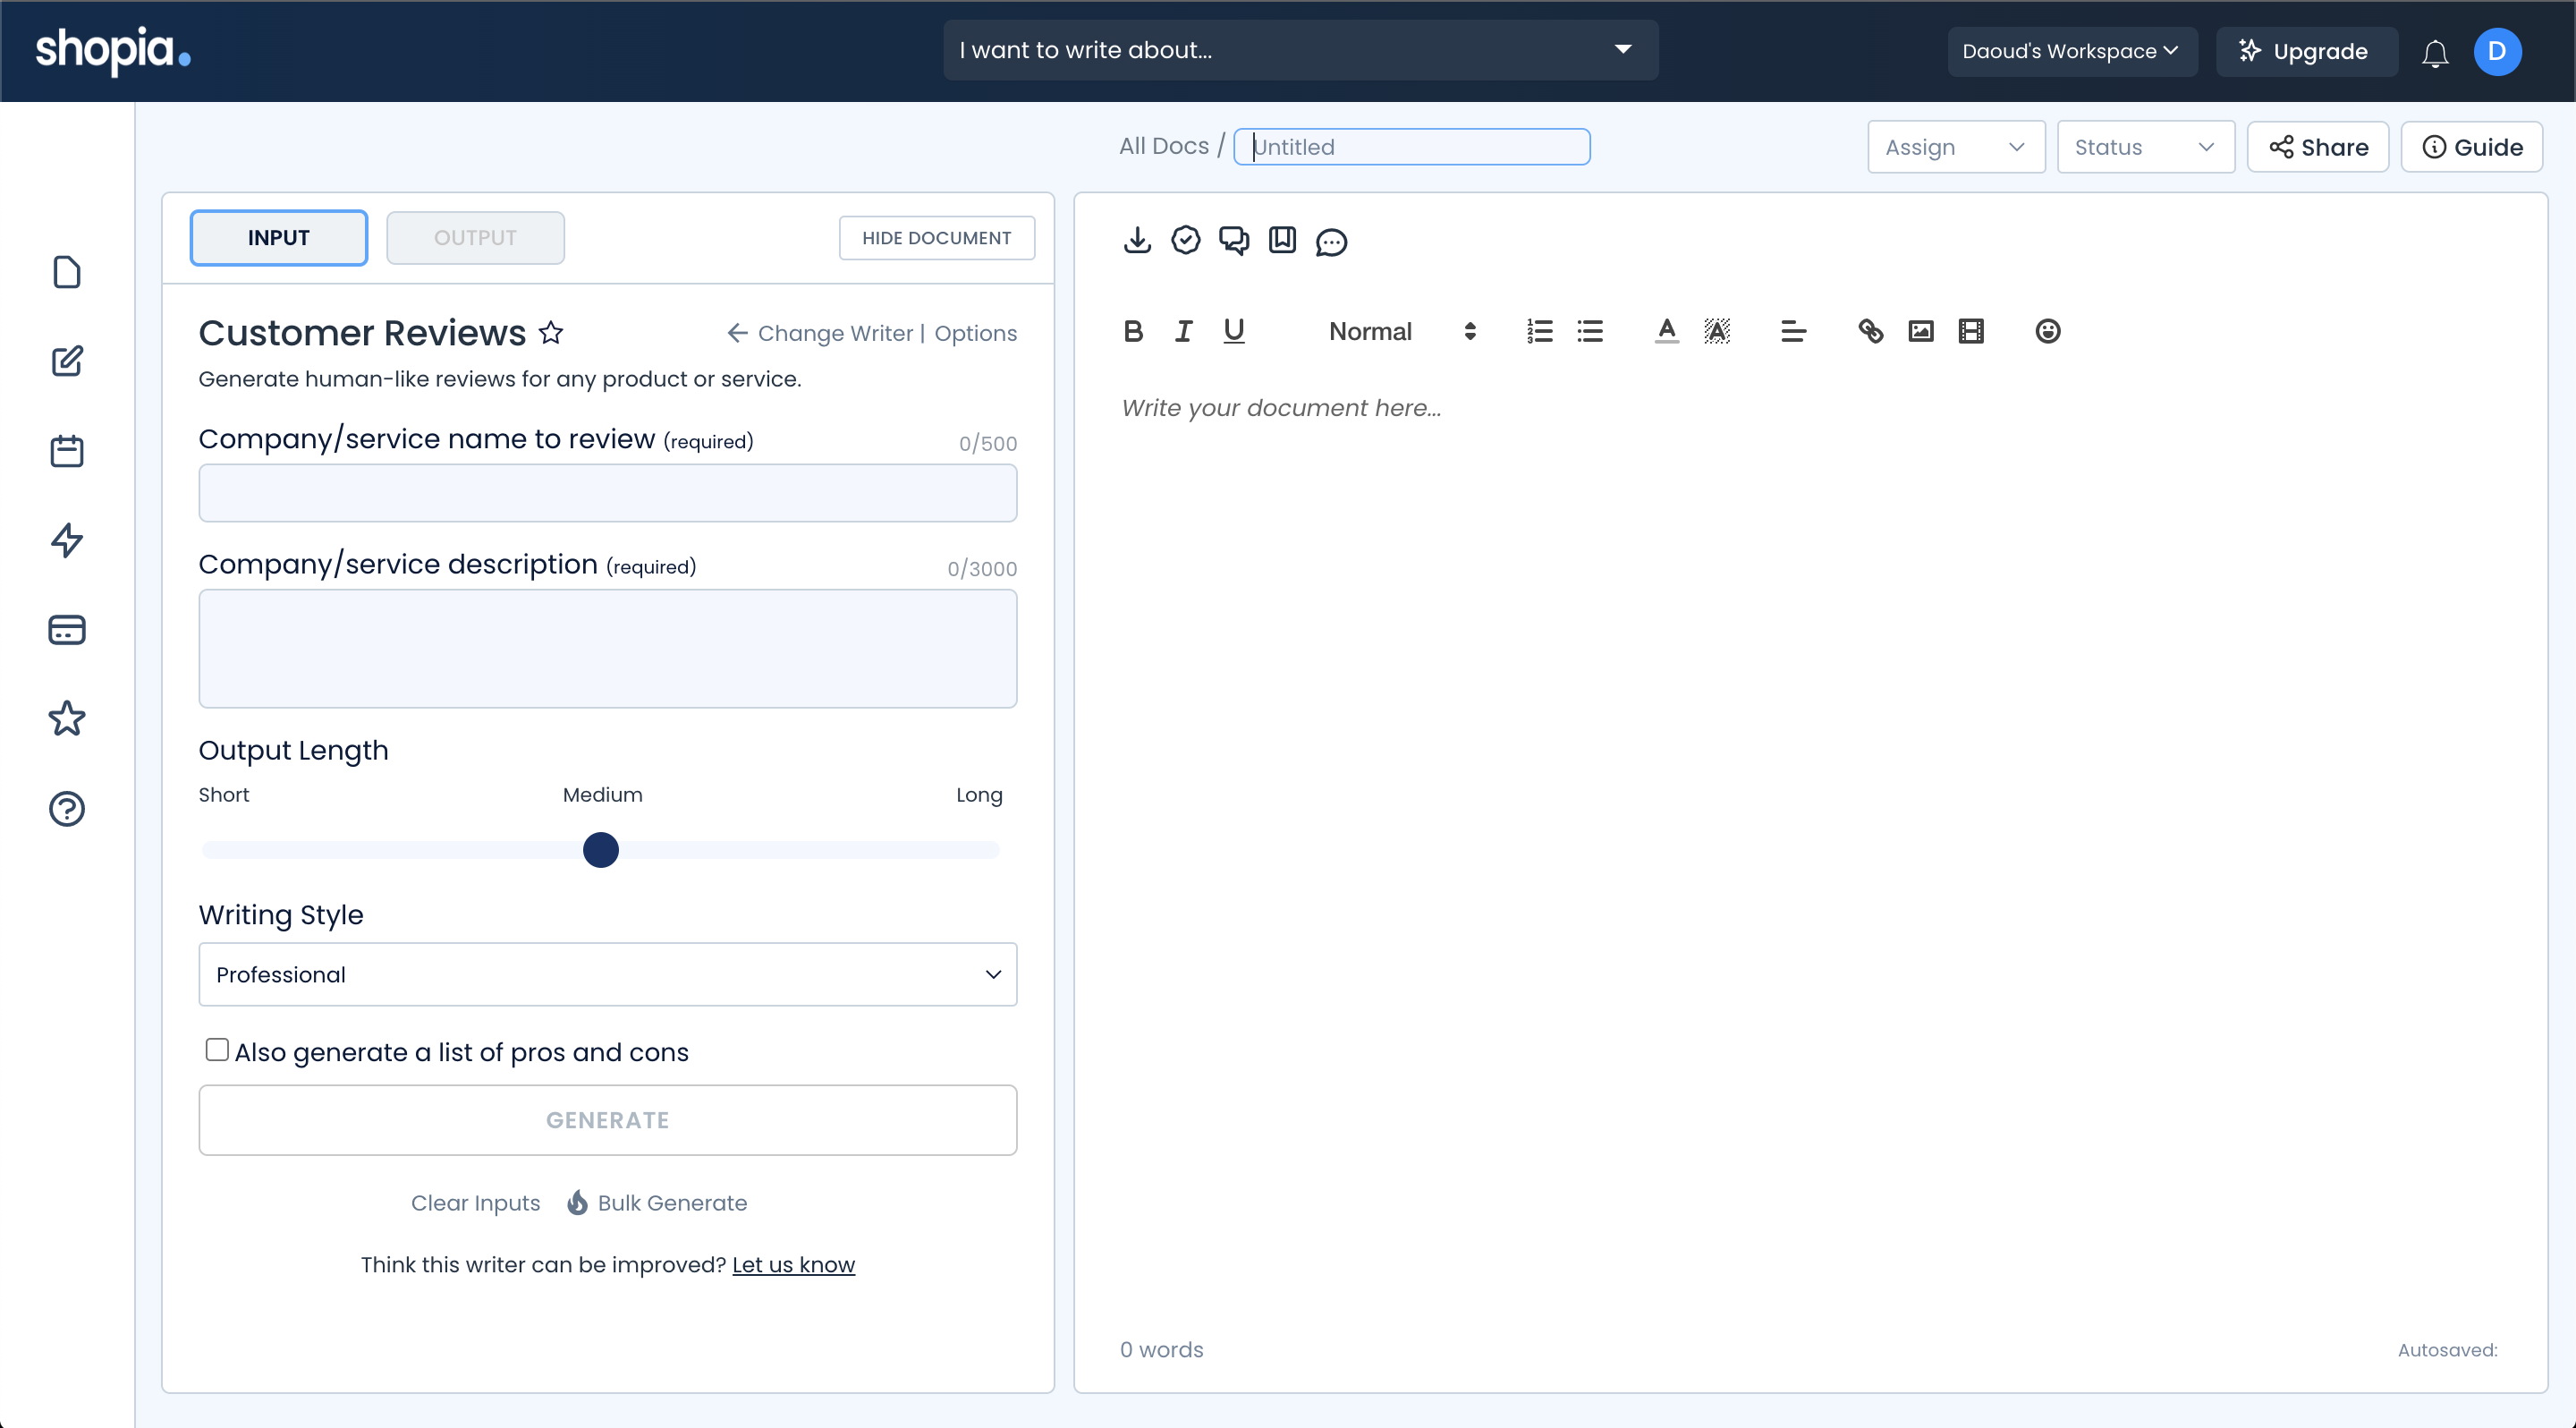Click the bookmark icon above the editor
Image resolution: width=2576 pixels, height=1428 pixels.
pos(1282,240)
